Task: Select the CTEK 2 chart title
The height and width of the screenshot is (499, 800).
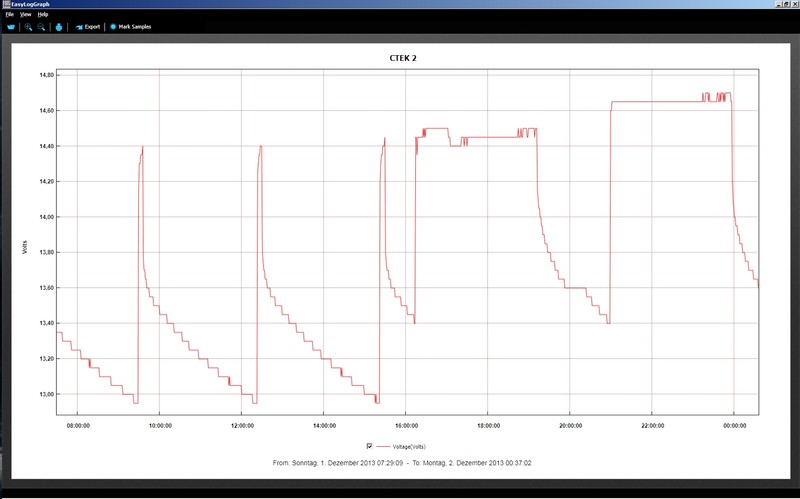Action: click(402, 58)
